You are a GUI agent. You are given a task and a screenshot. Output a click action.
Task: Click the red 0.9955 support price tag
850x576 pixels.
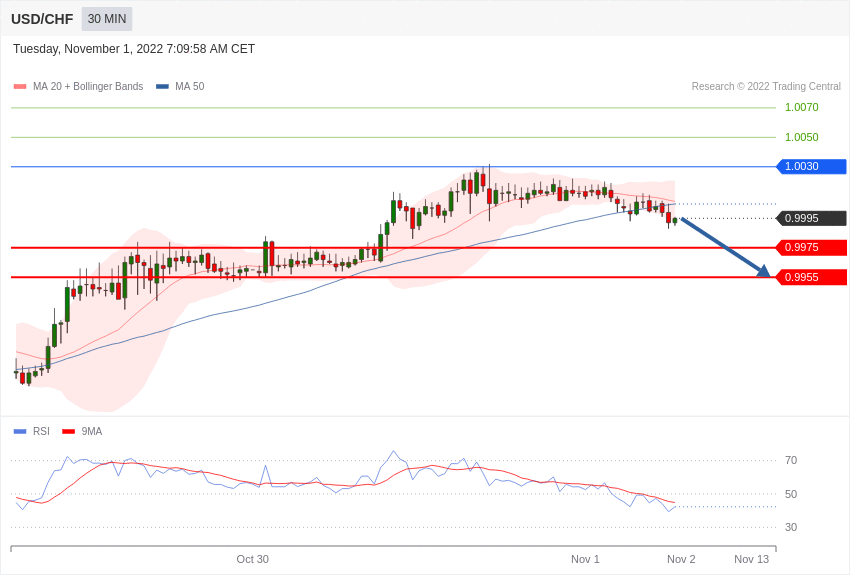(812, 277)
